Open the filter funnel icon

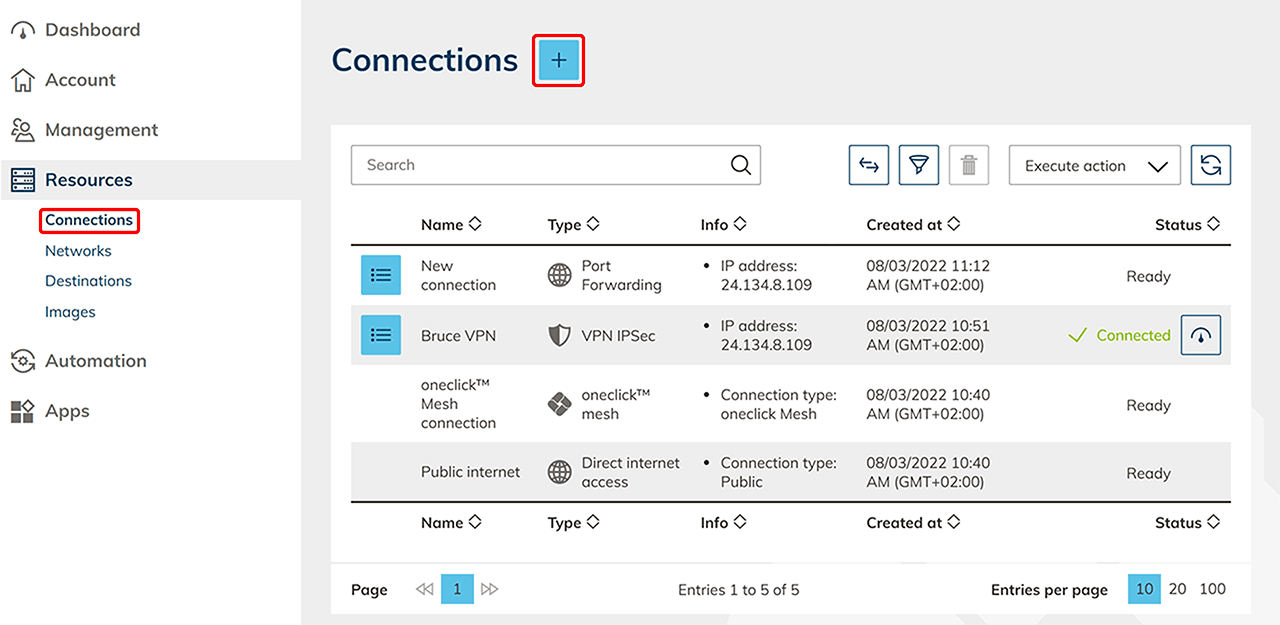tap(918, 166)
